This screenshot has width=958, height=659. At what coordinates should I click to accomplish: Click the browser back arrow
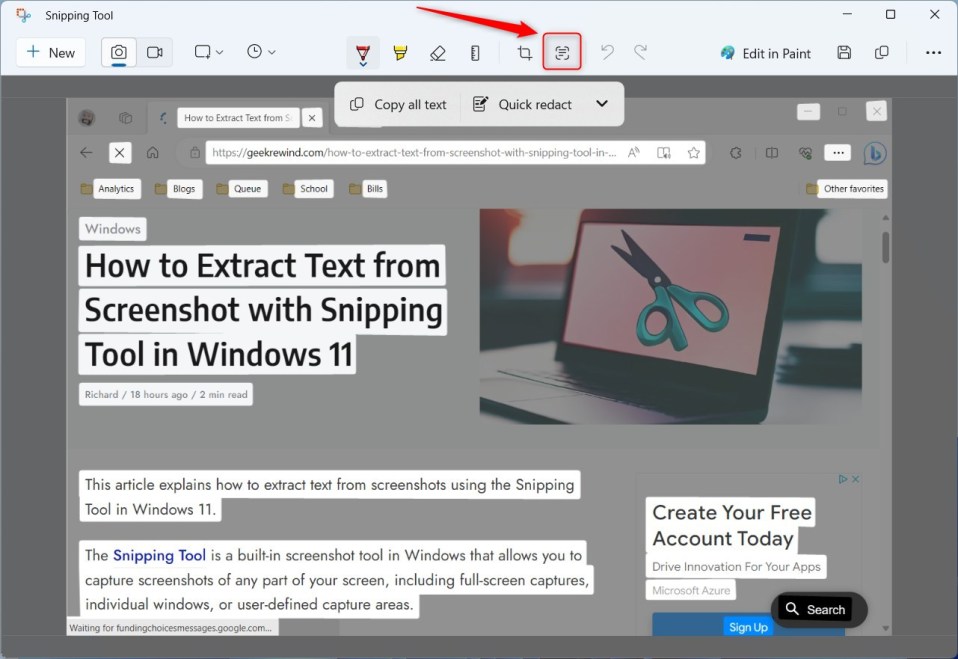[86, 153]
